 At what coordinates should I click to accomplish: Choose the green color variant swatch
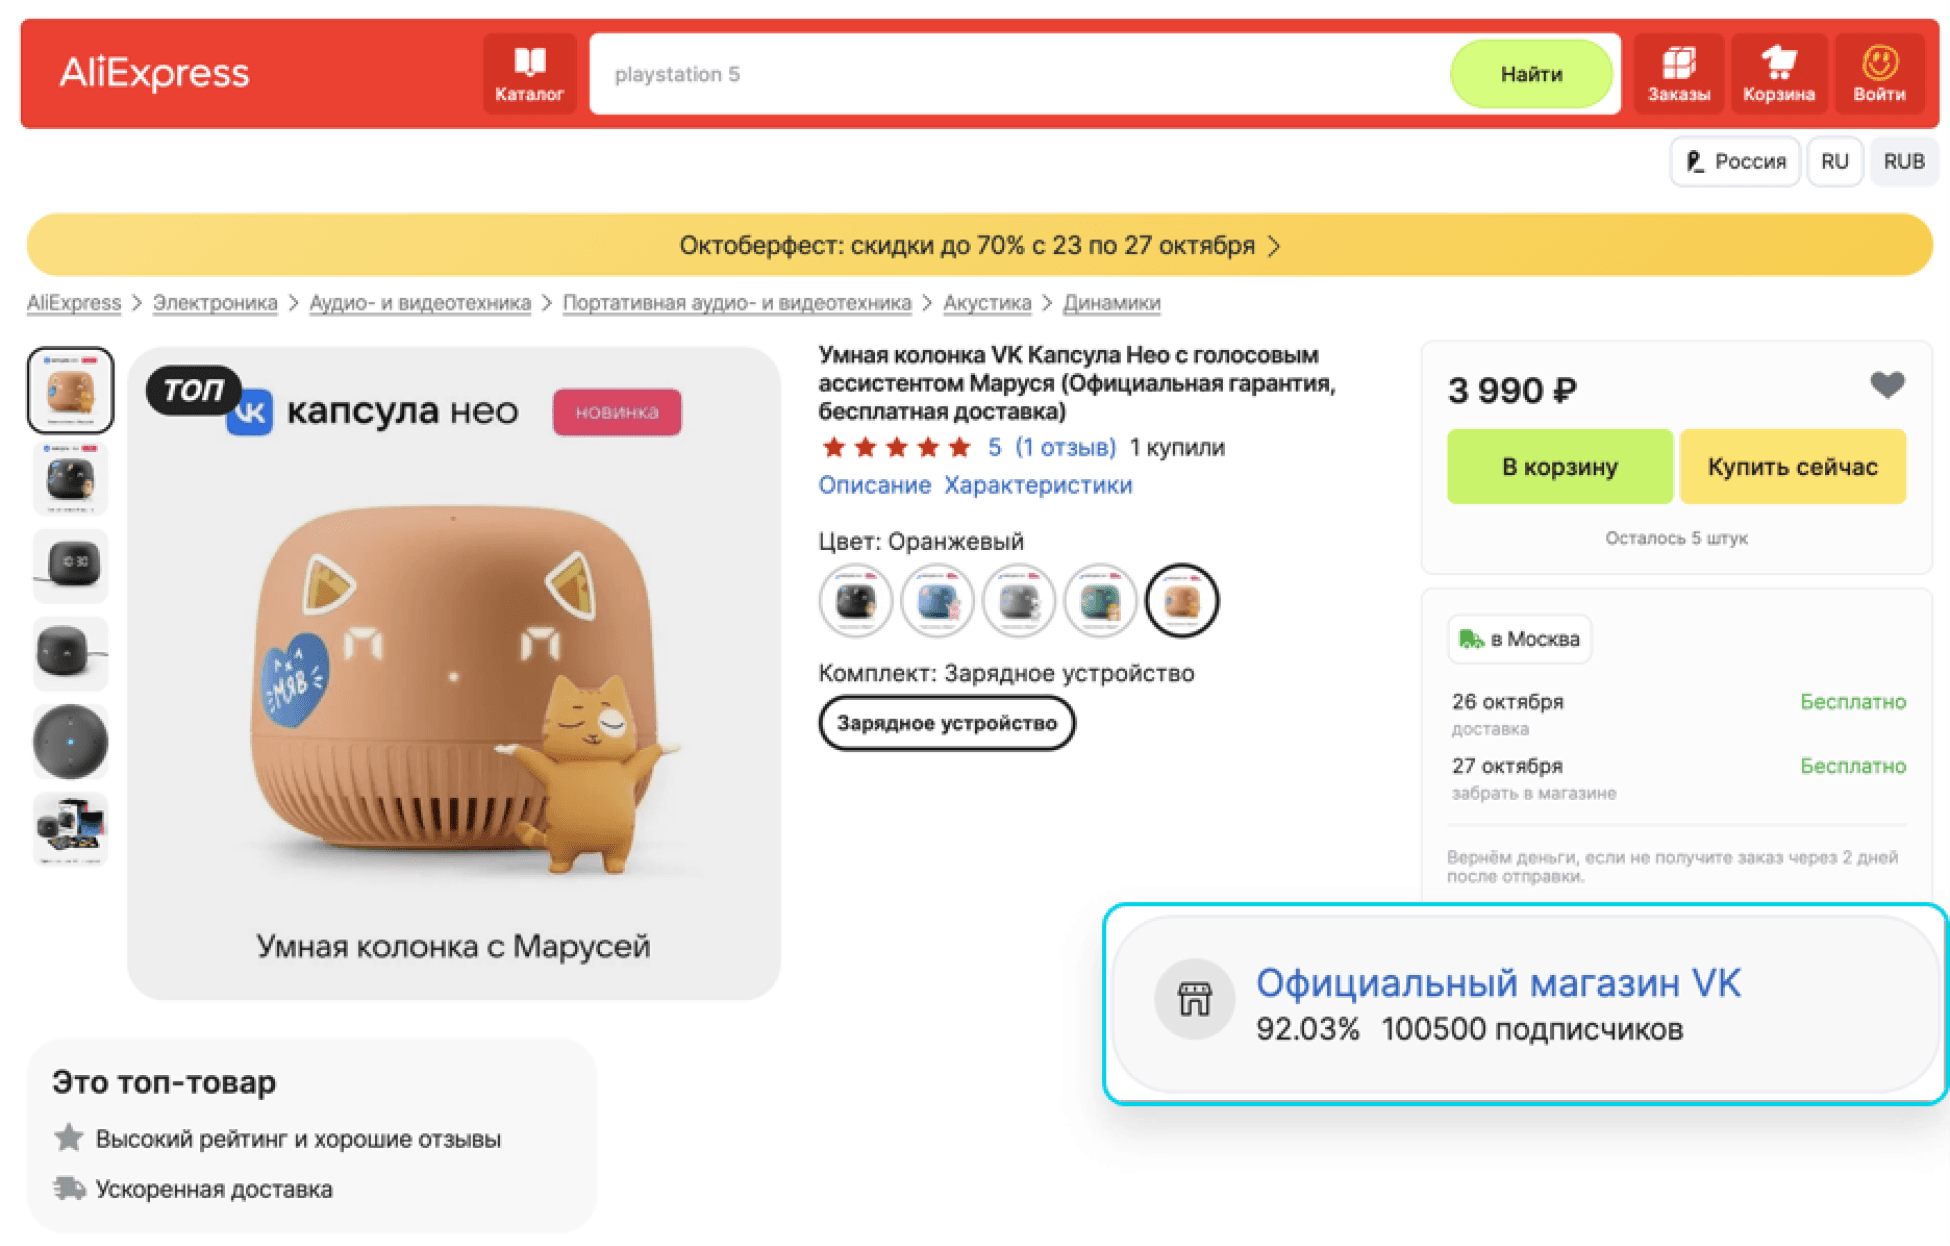(1100, 600)
